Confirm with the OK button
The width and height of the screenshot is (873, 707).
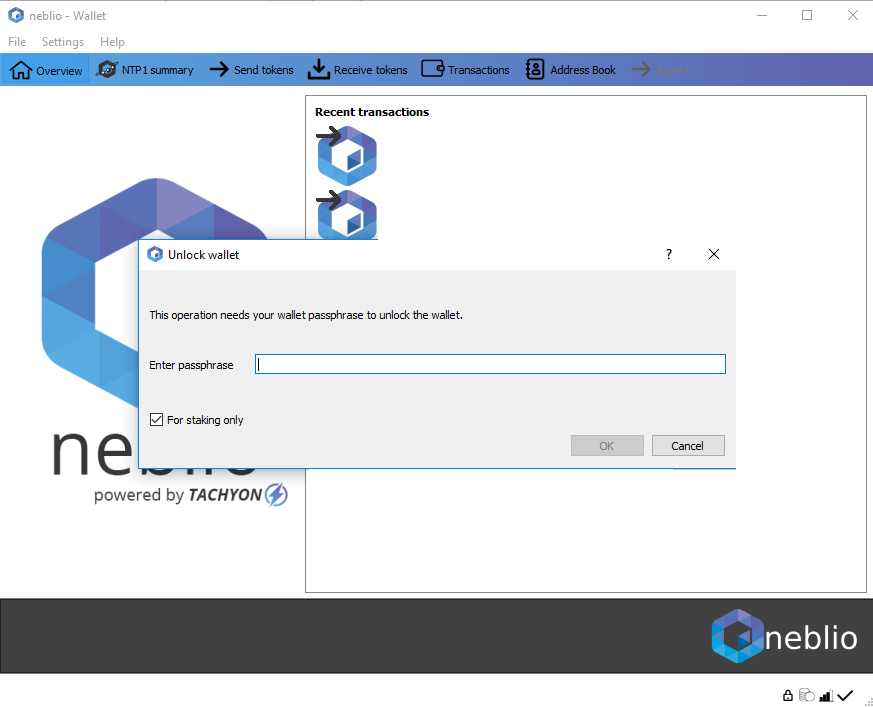[x=607, y=445]
